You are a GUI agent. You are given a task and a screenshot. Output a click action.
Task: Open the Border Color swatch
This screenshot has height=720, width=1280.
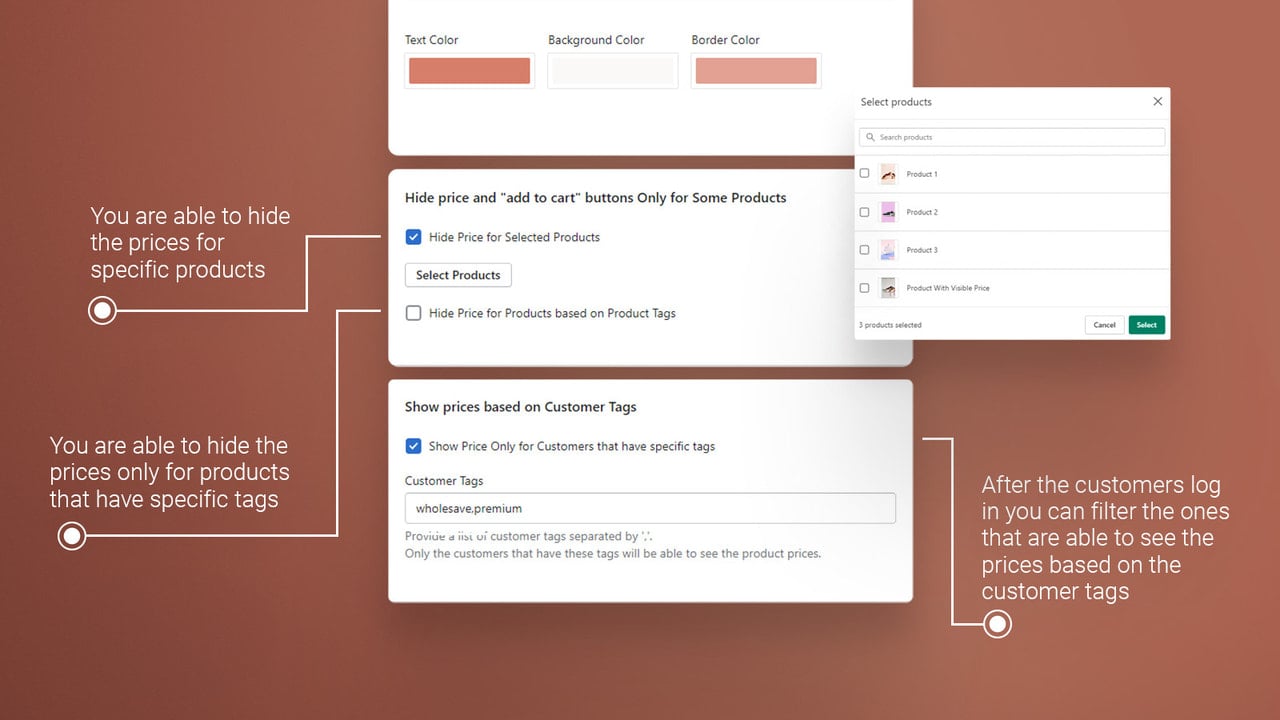point(756,71)
